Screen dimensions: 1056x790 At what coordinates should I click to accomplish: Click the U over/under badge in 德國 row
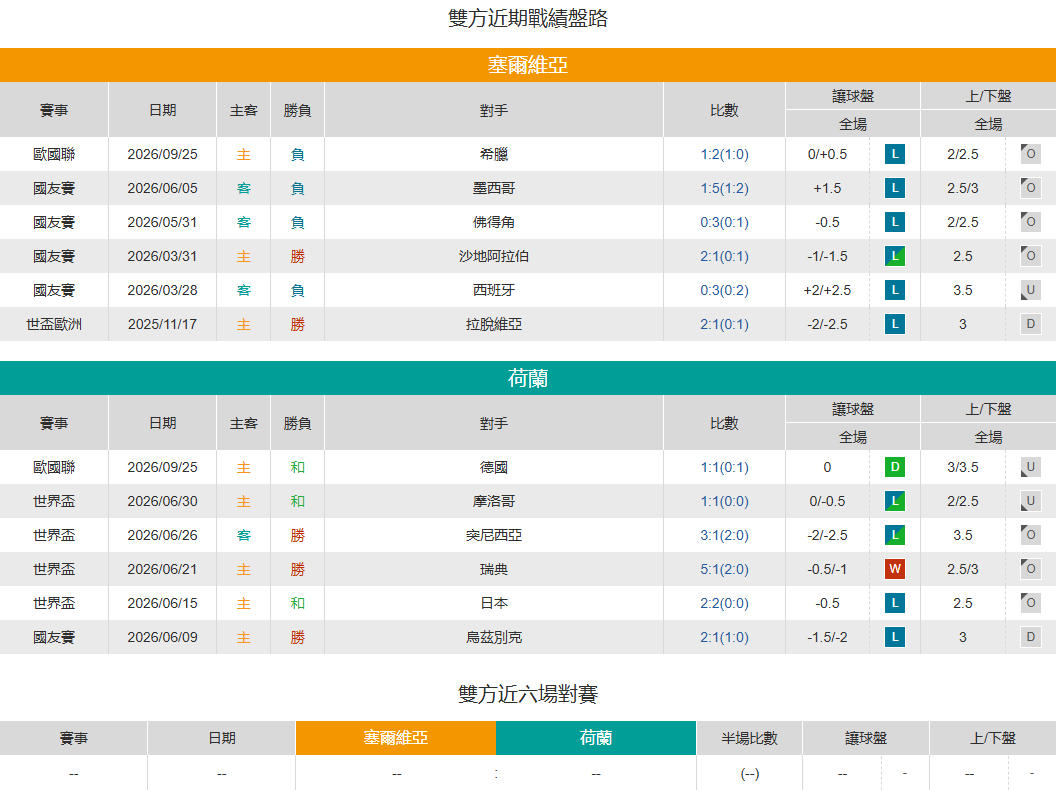pyautogui.click(x=1030, y=467)
